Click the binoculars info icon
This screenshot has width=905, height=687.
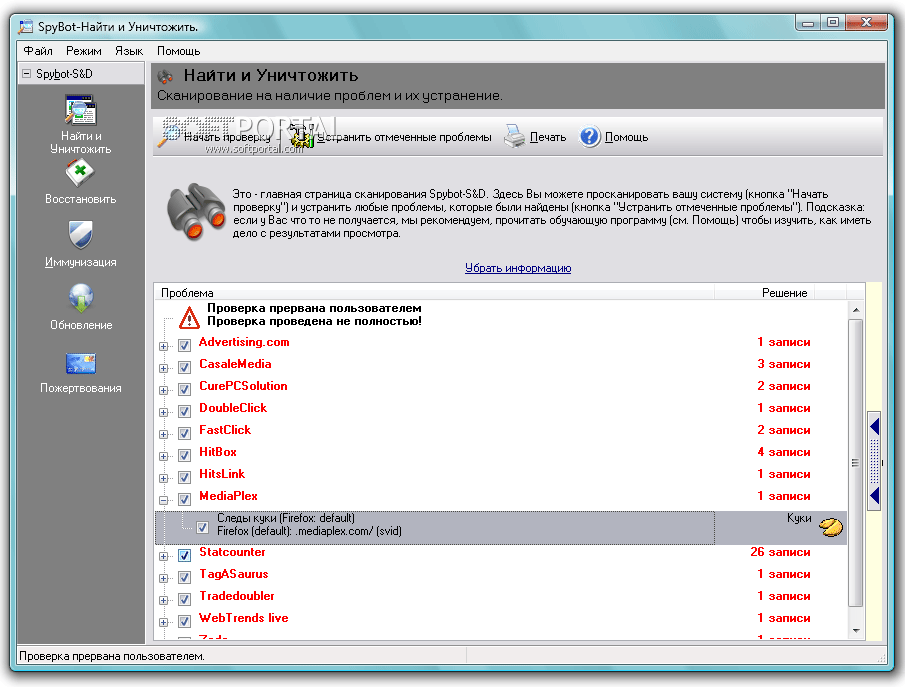tap(196, 212)
